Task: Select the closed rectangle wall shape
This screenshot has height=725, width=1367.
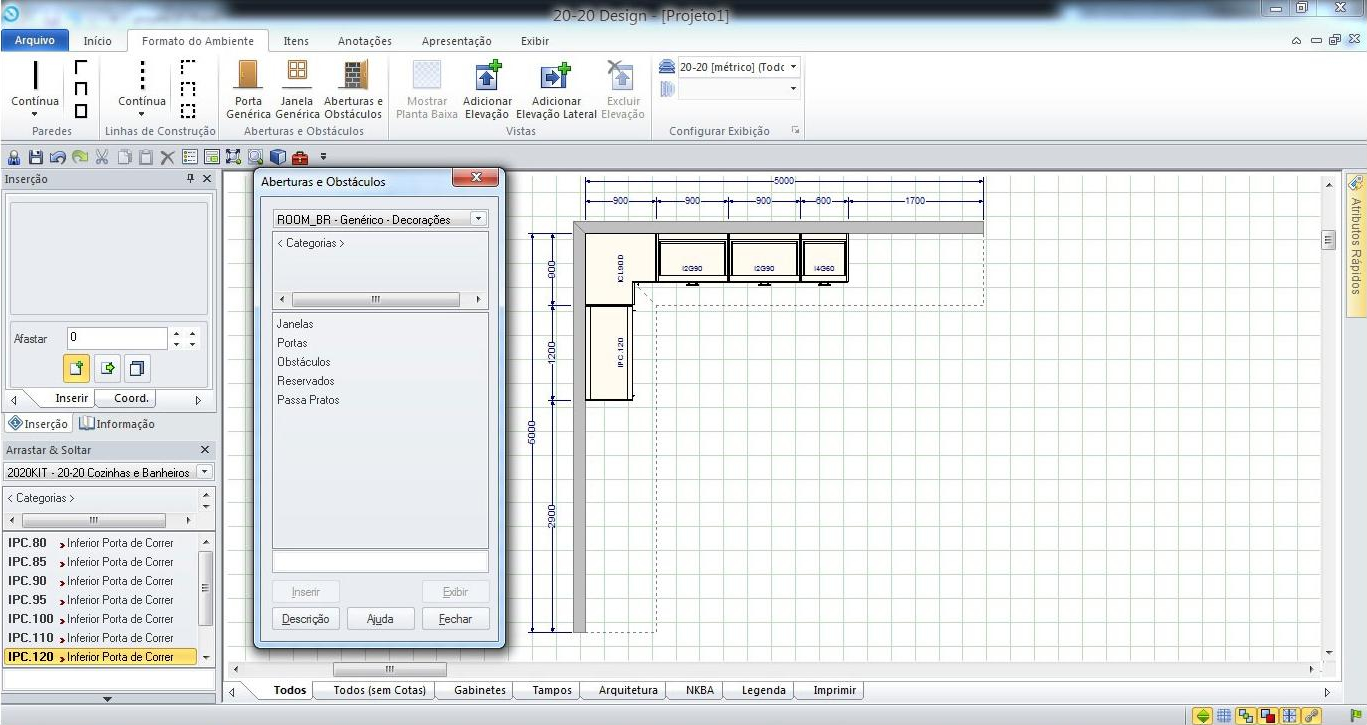Action: click(81, 110)
